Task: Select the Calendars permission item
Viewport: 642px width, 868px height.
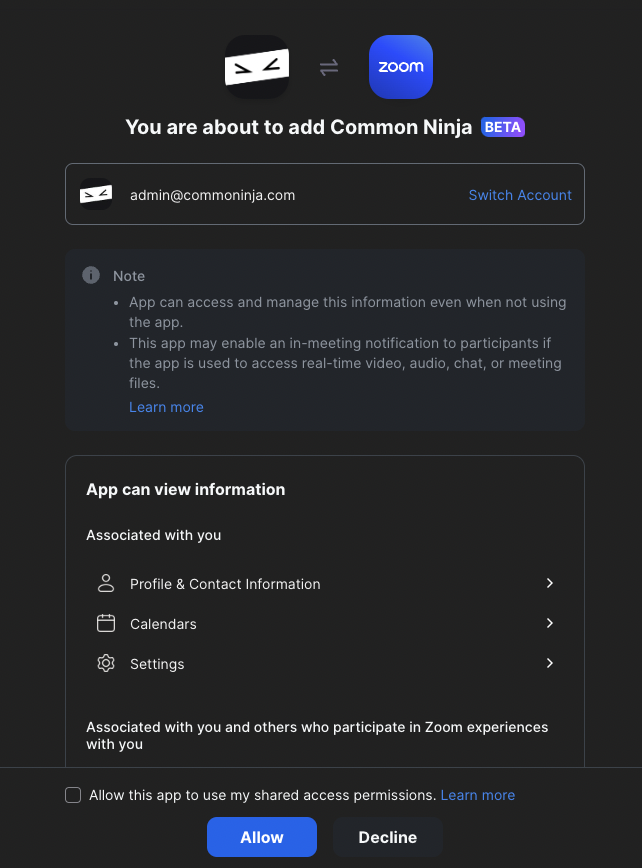Action: 163,624
